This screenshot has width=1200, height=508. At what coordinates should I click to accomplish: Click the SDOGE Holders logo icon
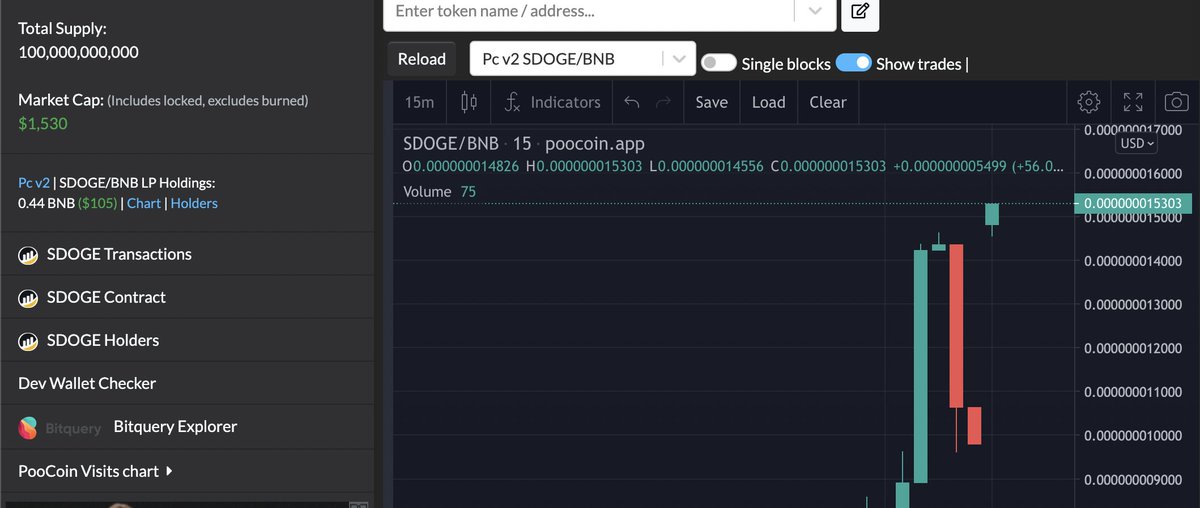pos(28,341)
